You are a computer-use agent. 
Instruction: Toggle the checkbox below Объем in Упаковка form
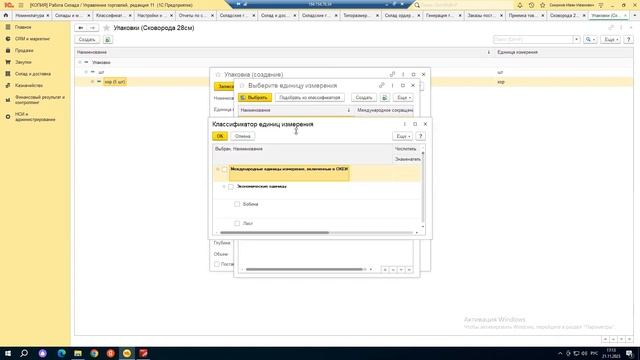pyautogui.click(x=217, y=264)
